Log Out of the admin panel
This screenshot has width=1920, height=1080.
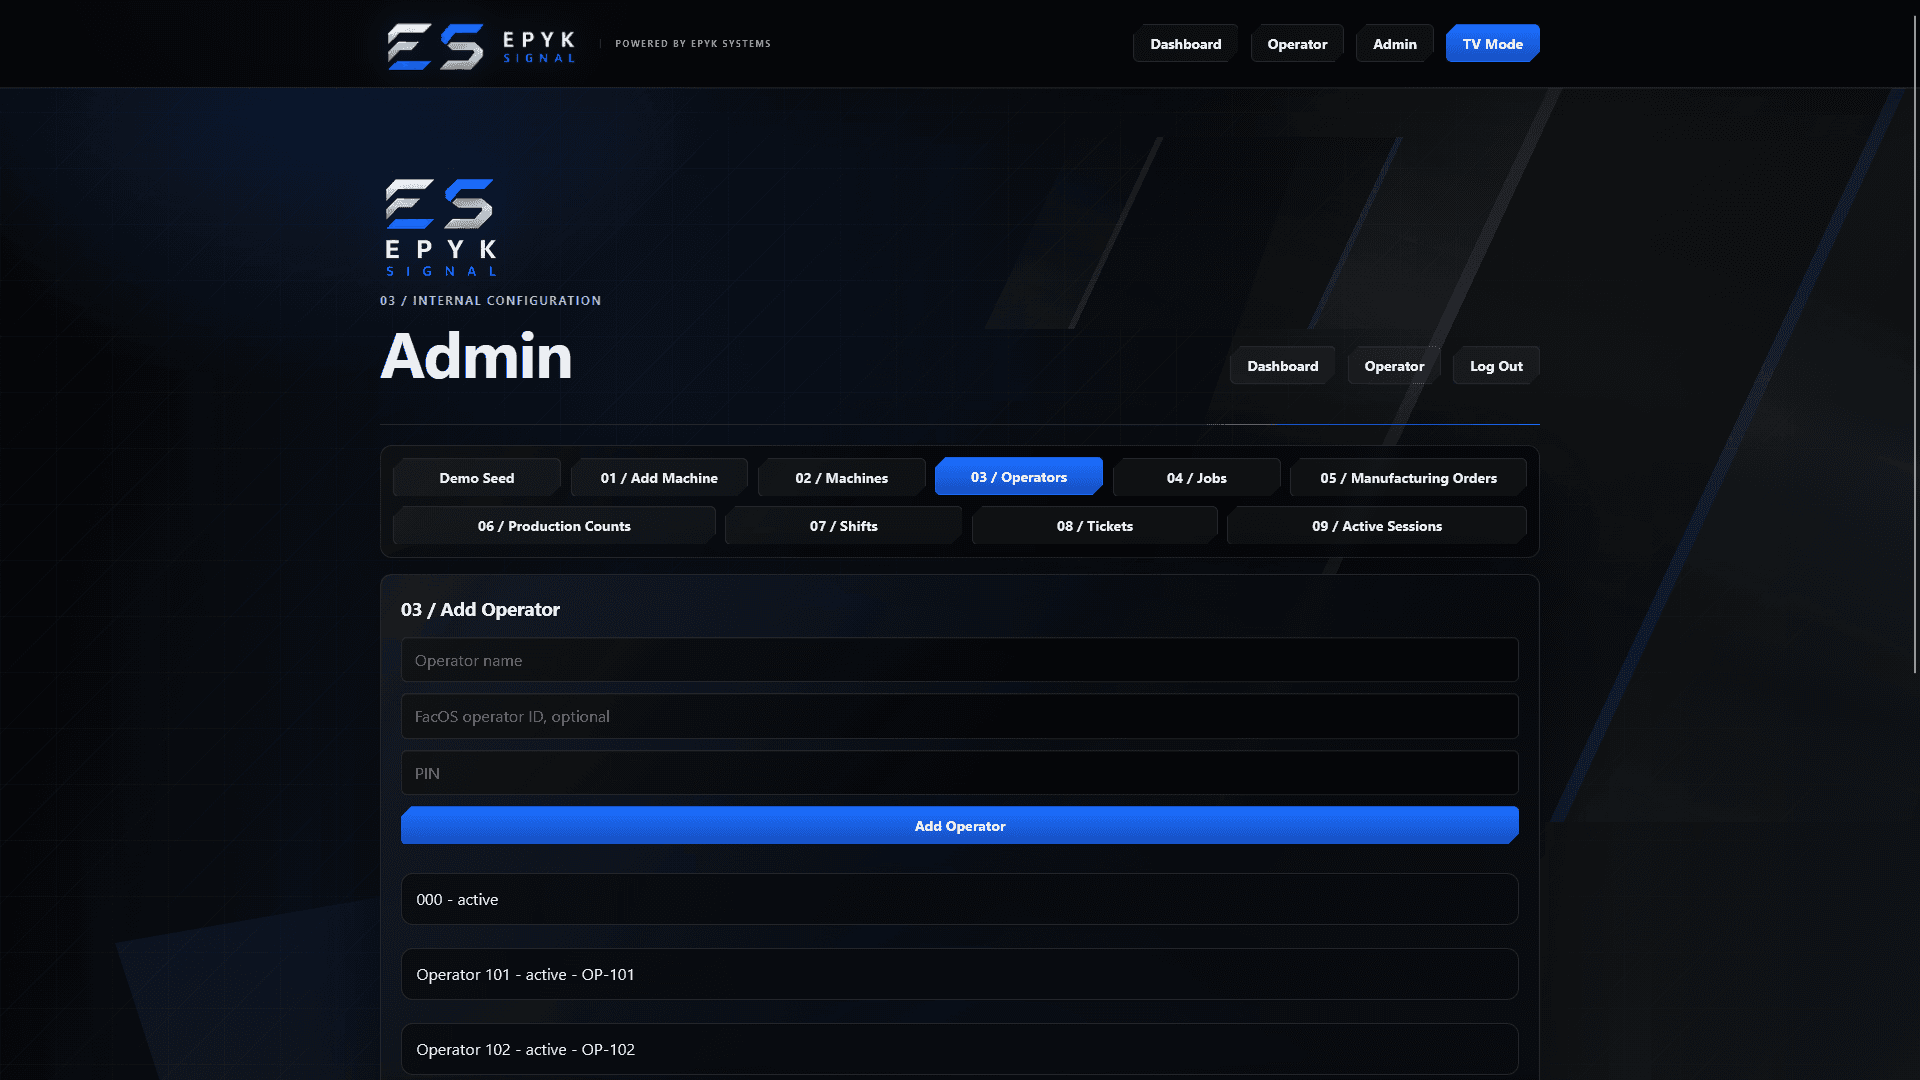(1496, 366)
